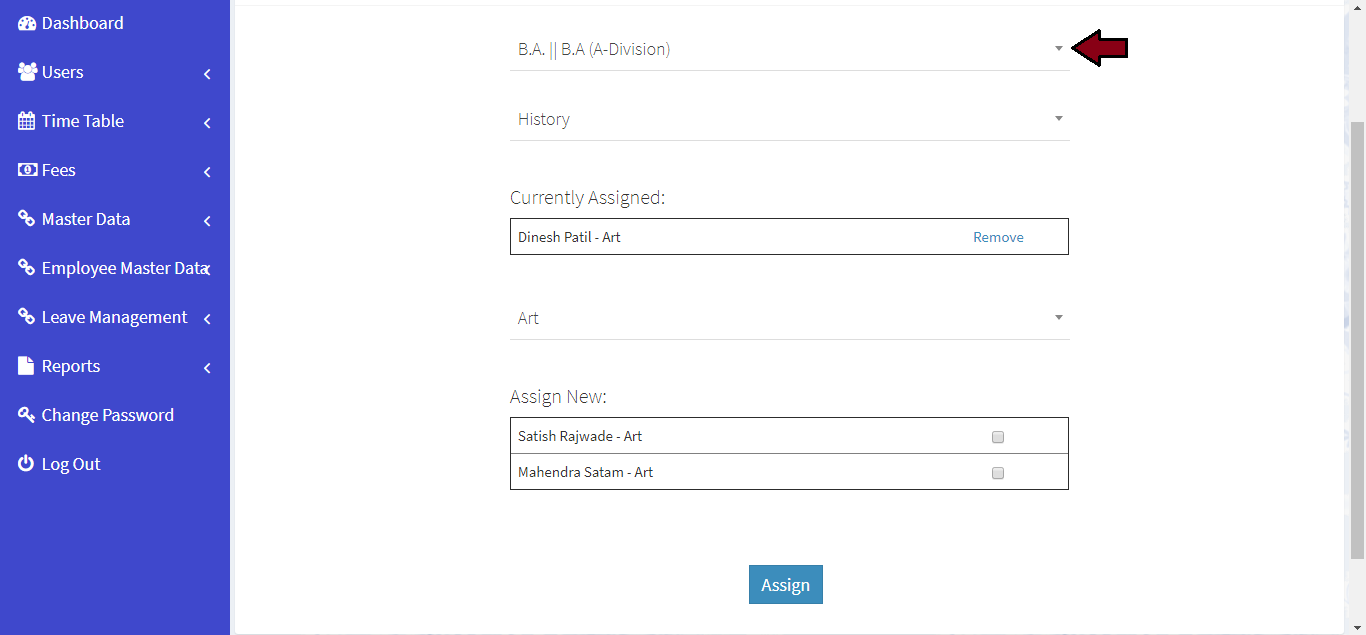Click the Reports file icon
This screenshot has width=1366, height=635.
[x=27, y=366]
